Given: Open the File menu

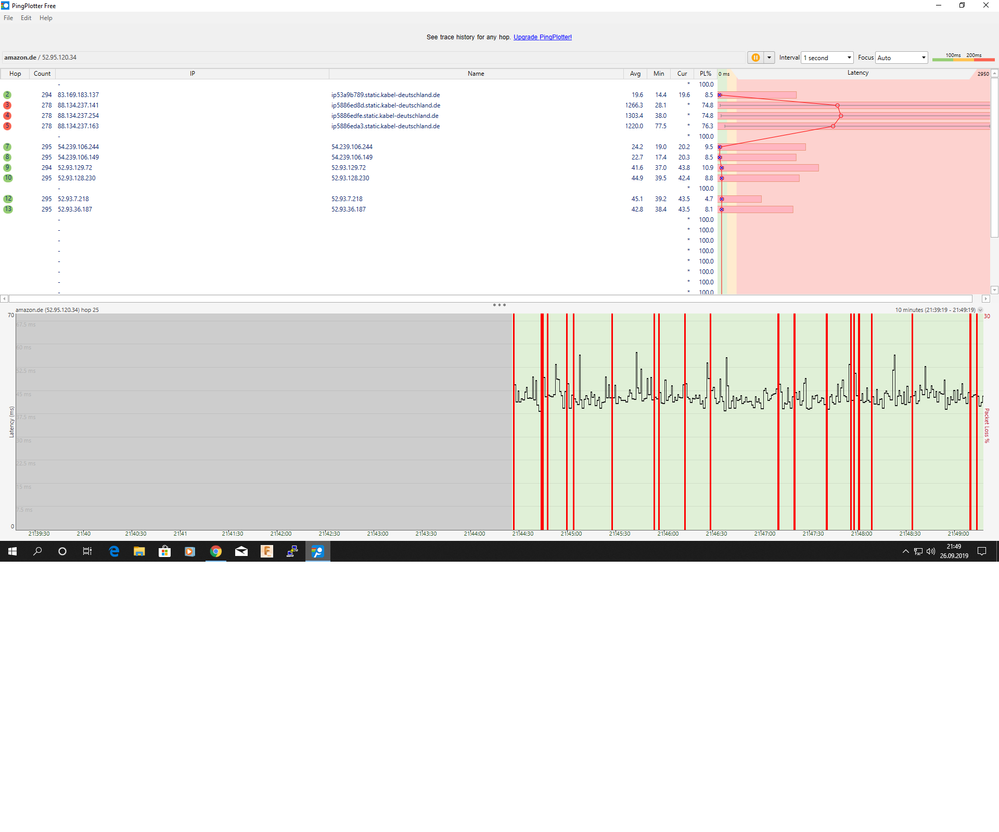Looking at the screenshot, I should 8,18.
